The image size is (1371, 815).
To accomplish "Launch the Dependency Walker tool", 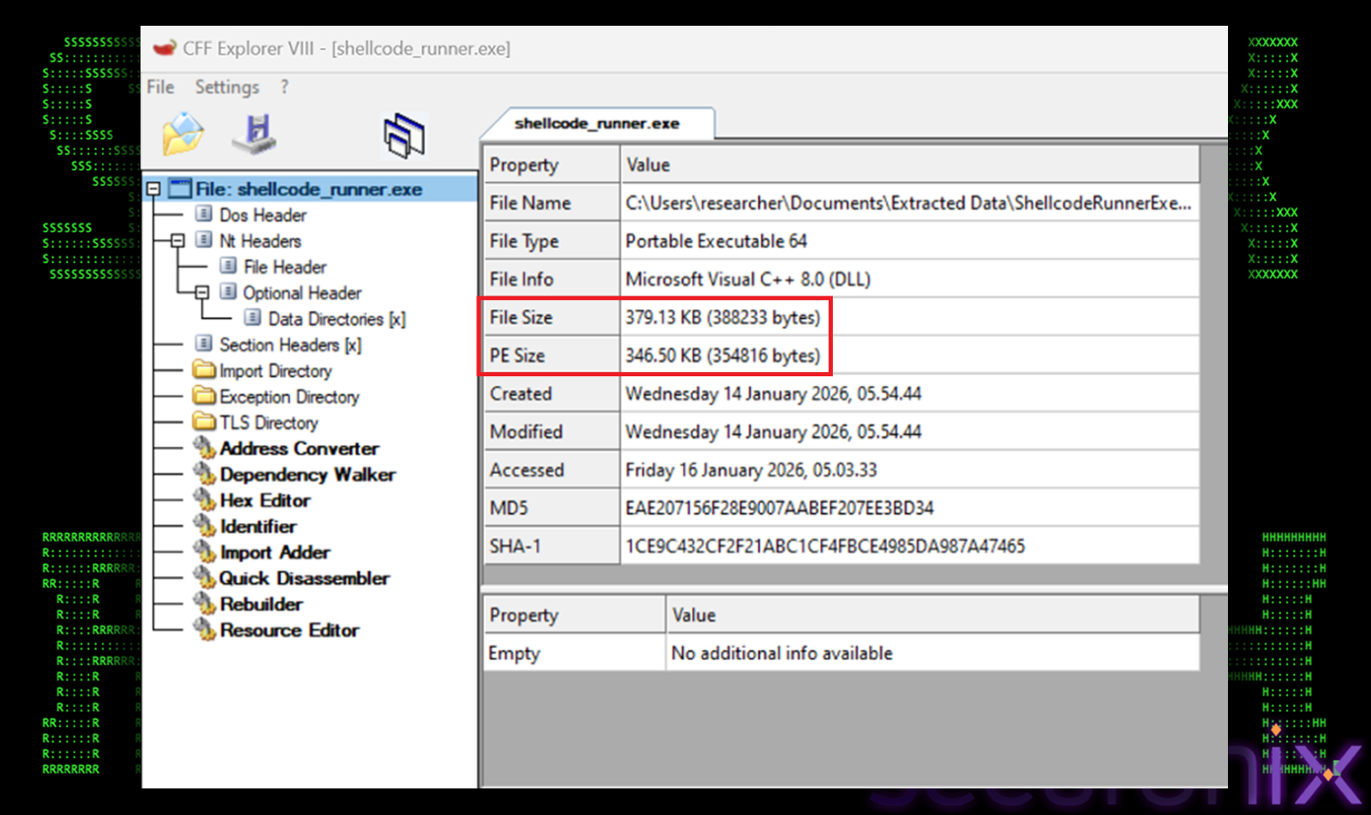I will 307,475.
